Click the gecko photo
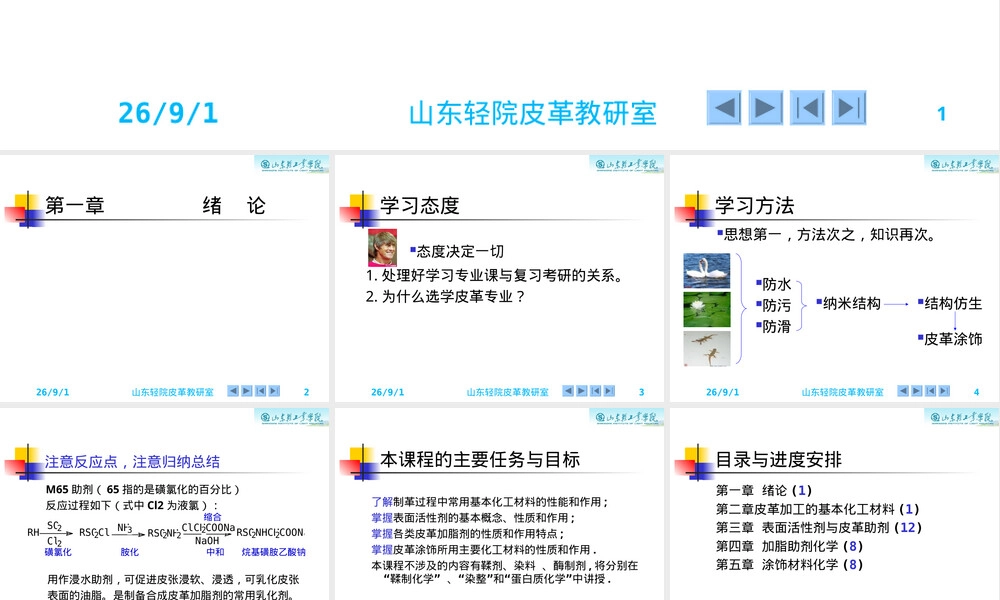The image size is (1000, 600). coord(707,349)
